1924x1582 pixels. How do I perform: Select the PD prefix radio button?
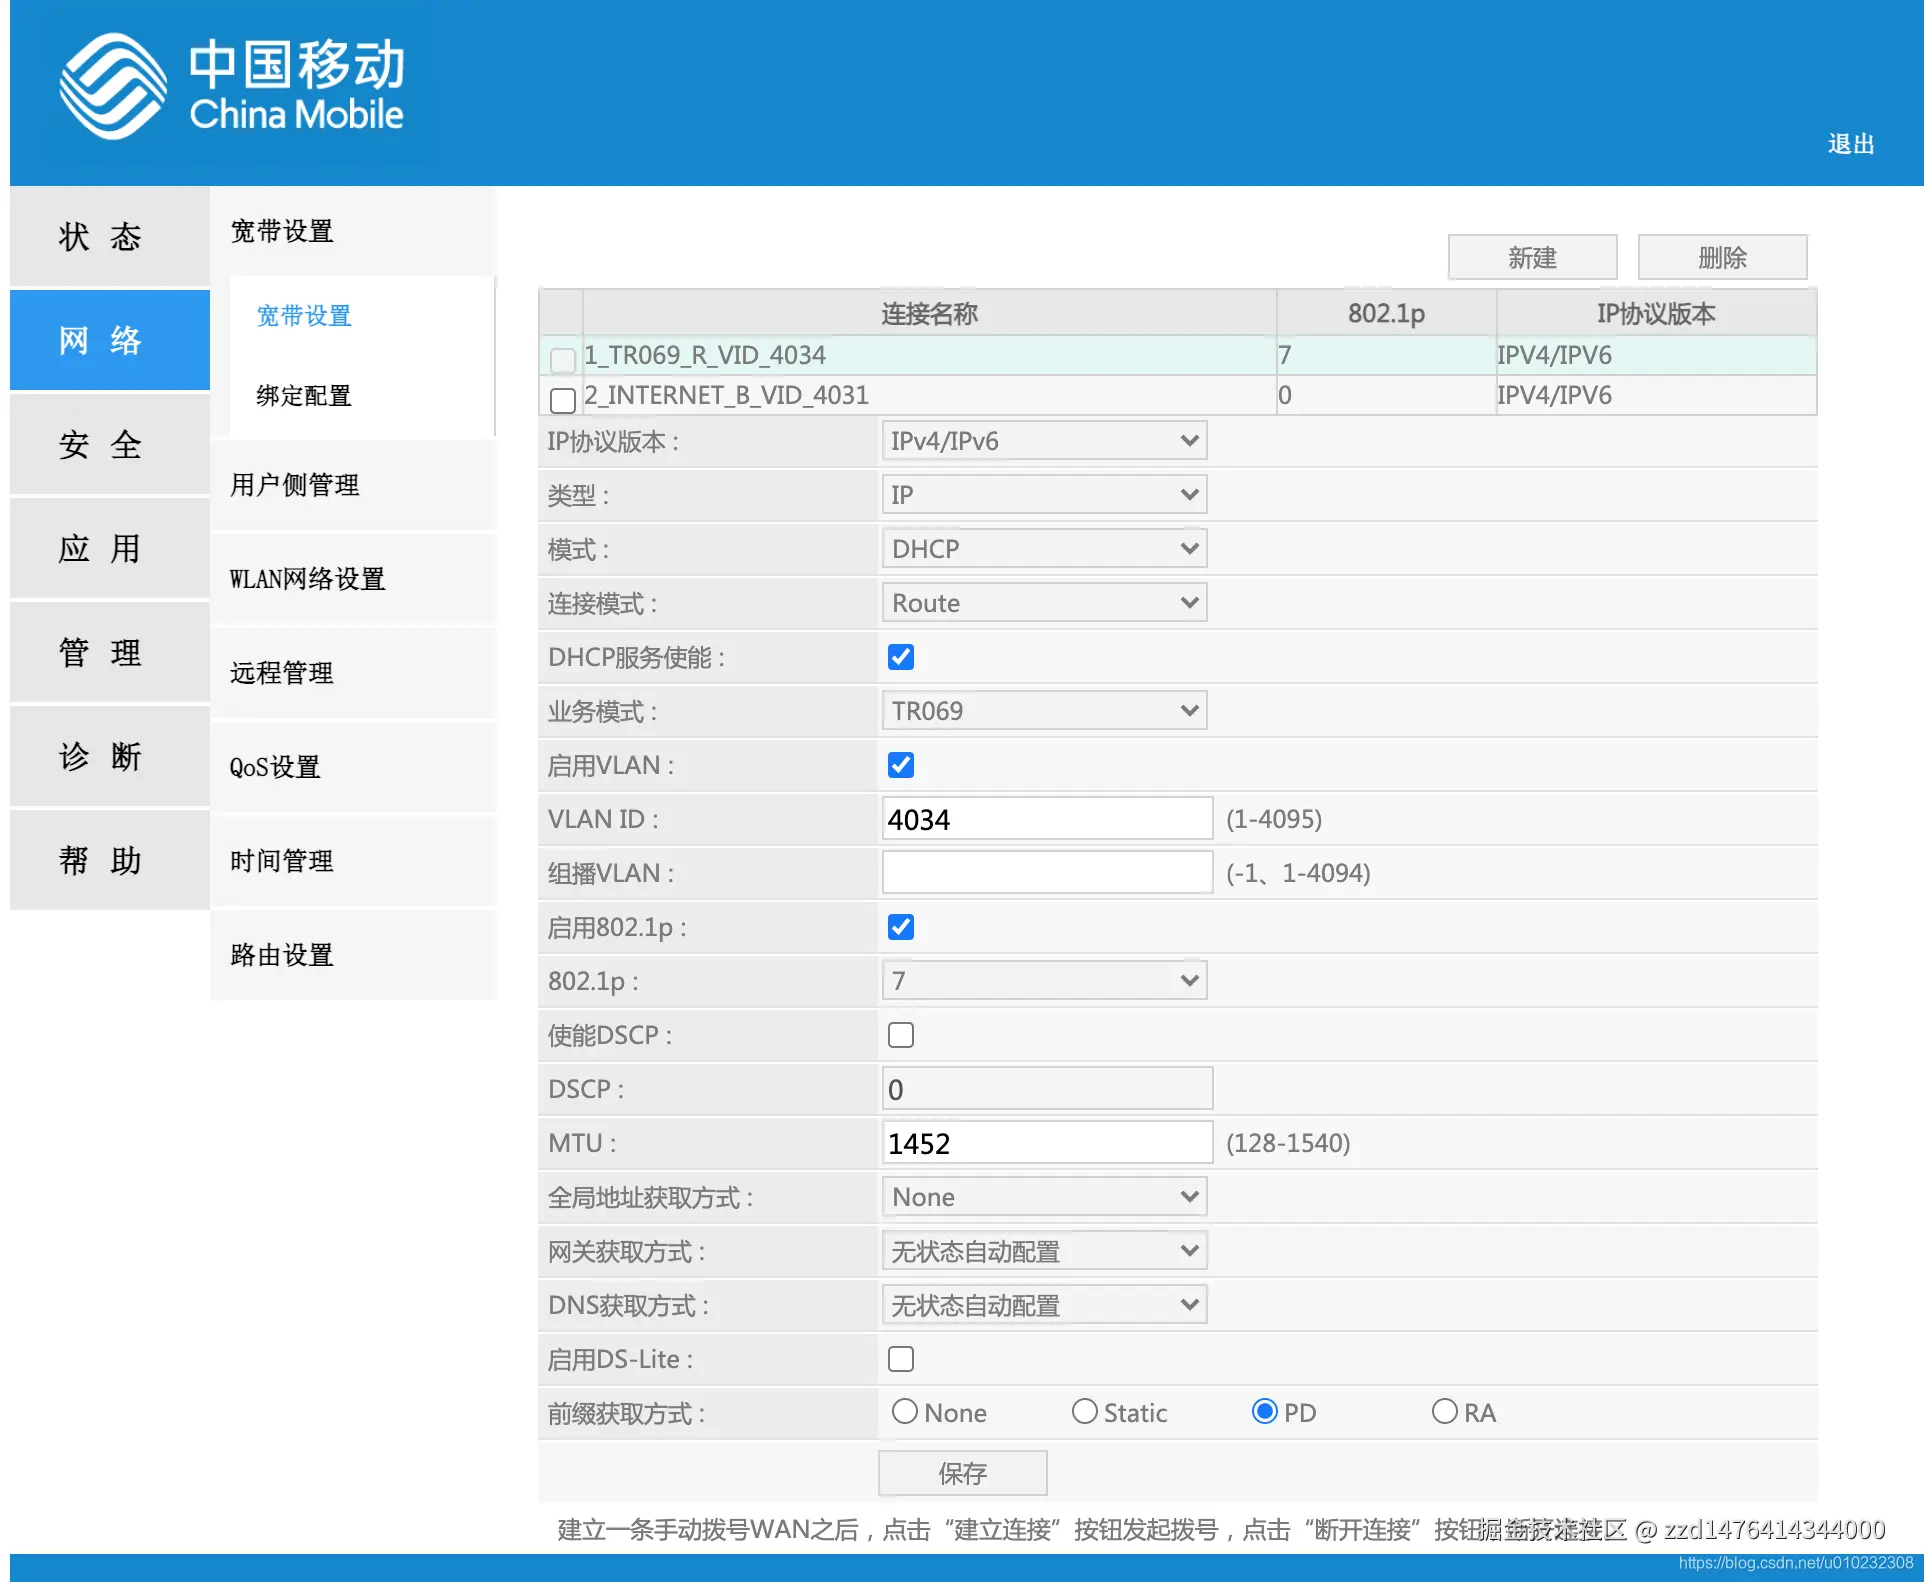point(1264,1411)
